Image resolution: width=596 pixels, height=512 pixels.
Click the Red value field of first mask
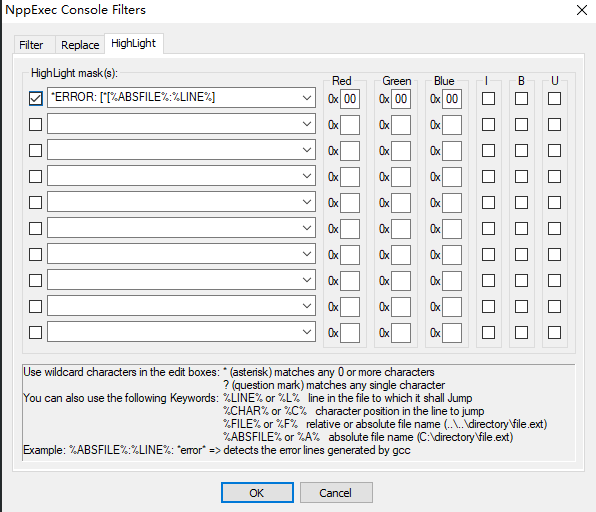coord(350,99)
